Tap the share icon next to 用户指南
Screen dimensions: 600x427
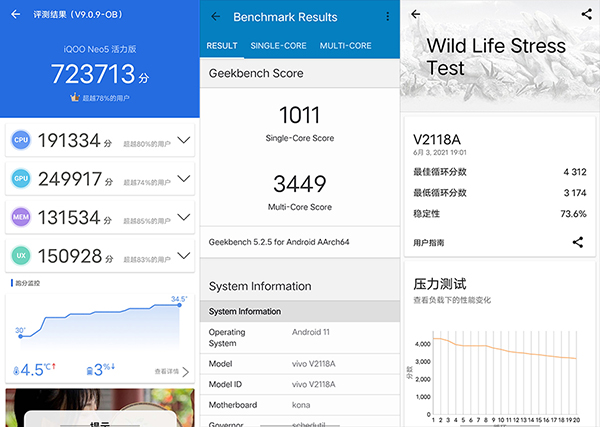coord(578,242)
